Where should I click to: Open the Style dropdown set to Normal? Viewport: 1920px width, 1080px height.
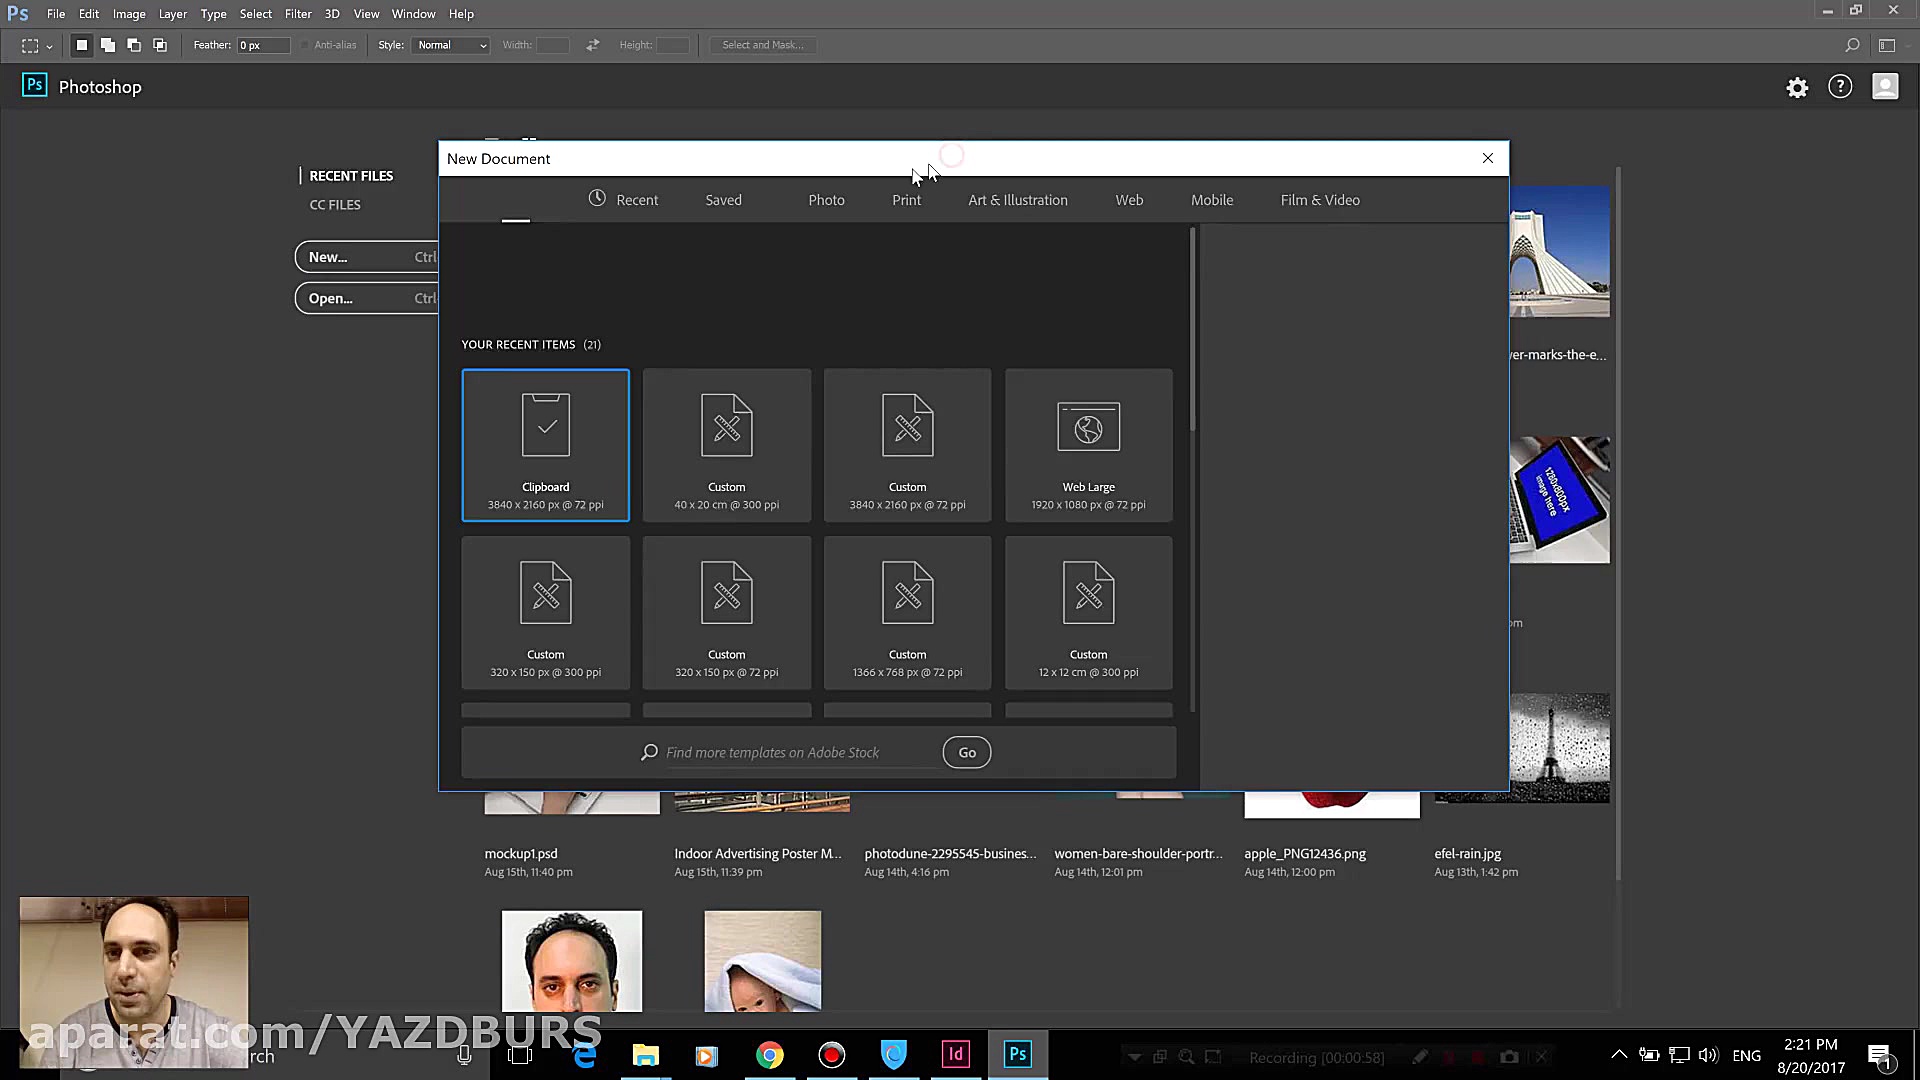(450, 45)
